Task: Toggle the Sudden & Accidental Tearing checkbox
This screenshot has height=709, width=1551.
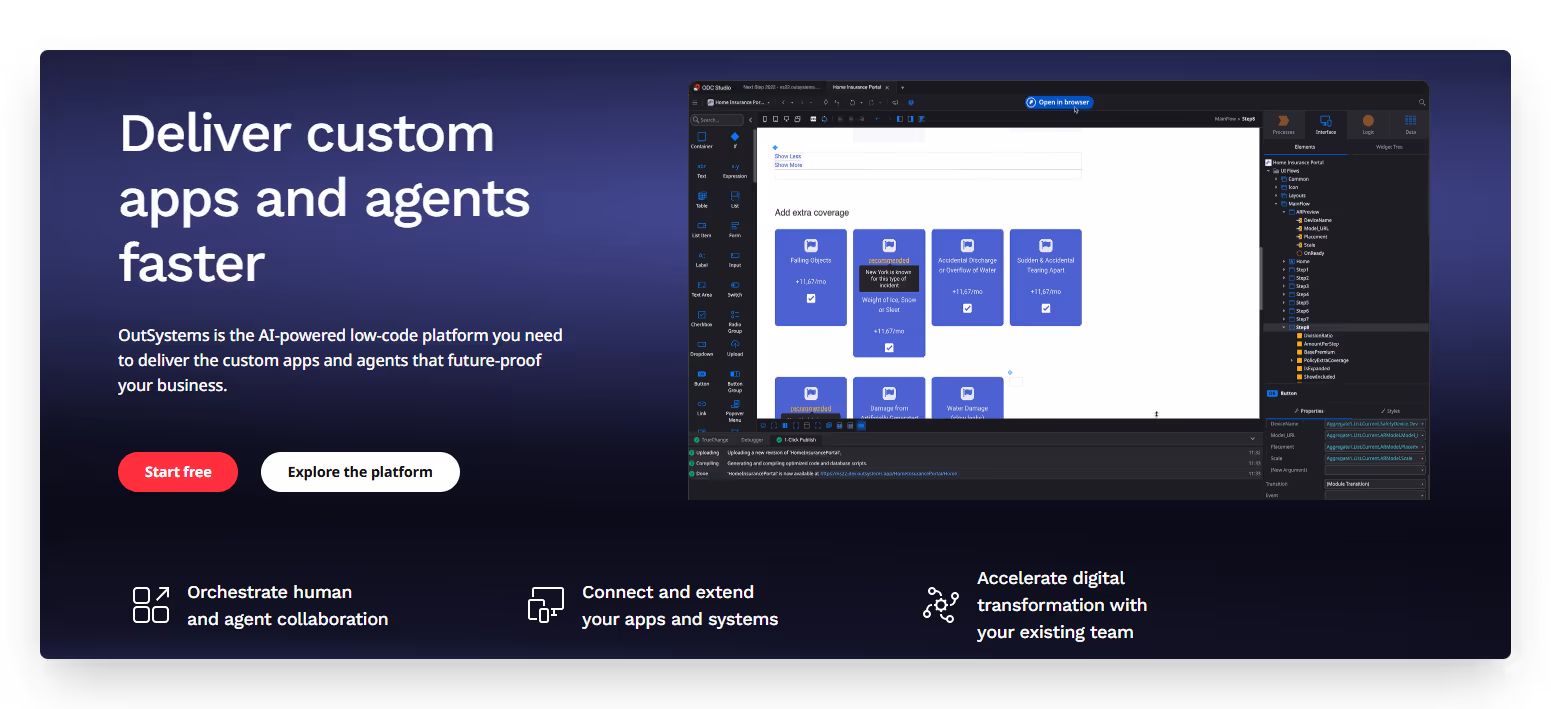Action: pyautogui.click(x=1046, y=308)
